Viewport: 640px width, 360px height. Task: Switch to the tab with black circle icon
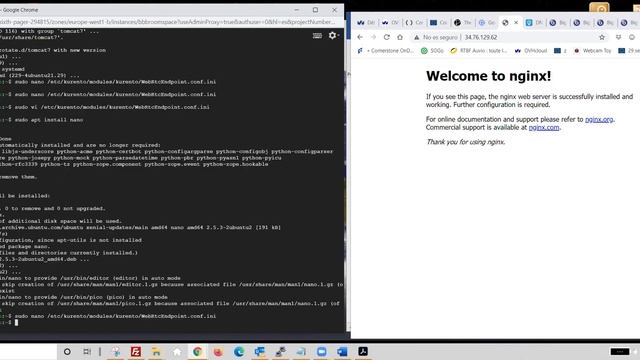tap(462, 23)
